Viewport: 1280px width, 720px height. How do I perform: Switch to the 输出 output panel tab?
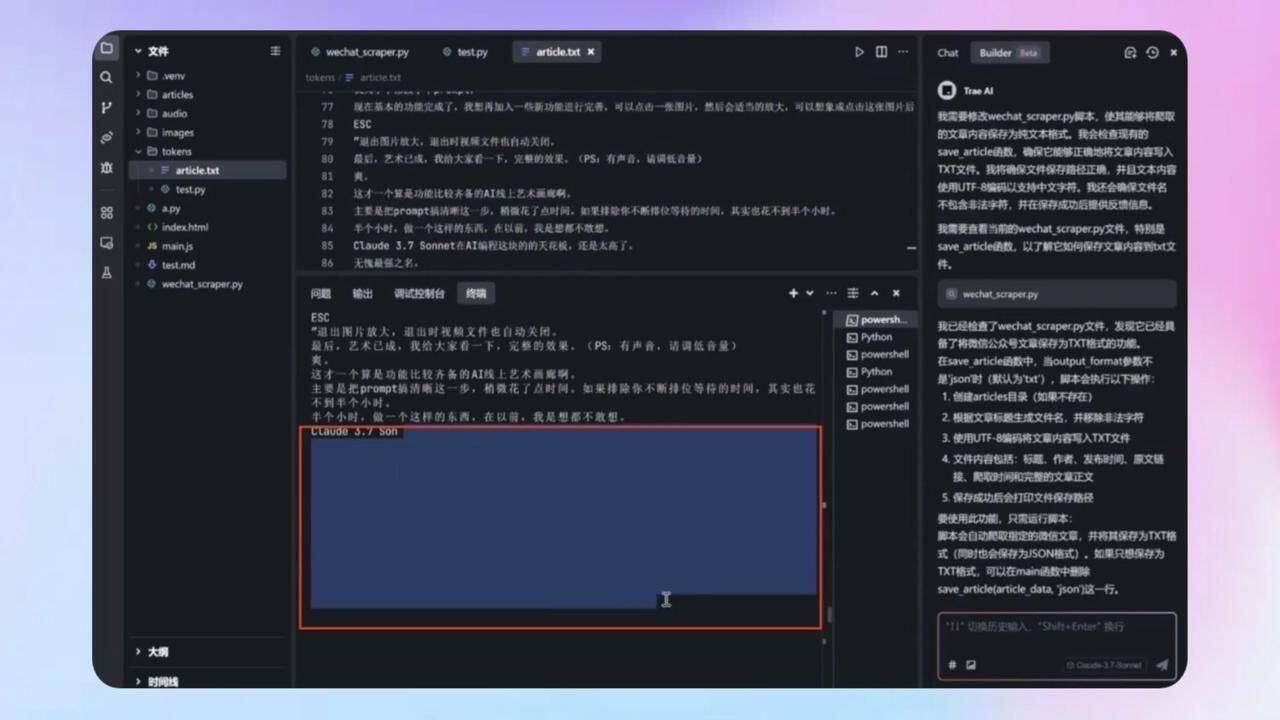tap(362, 294)
